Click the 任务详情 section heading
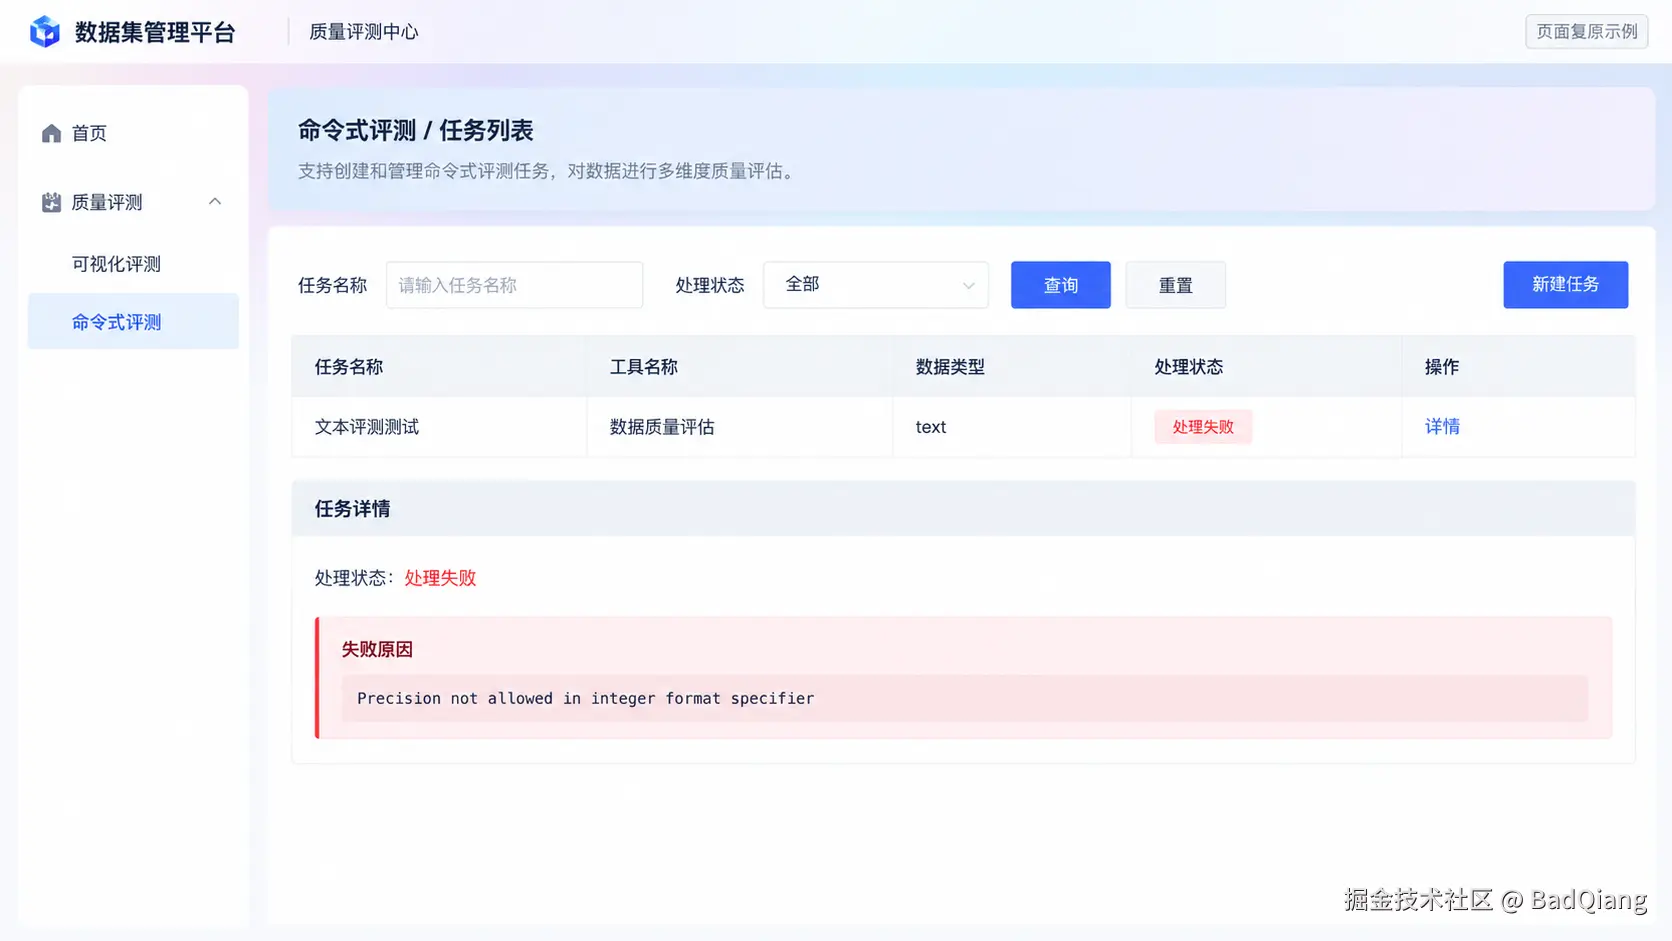The height and width of the screenshot is (941, 1672). [x=352, y=509]
